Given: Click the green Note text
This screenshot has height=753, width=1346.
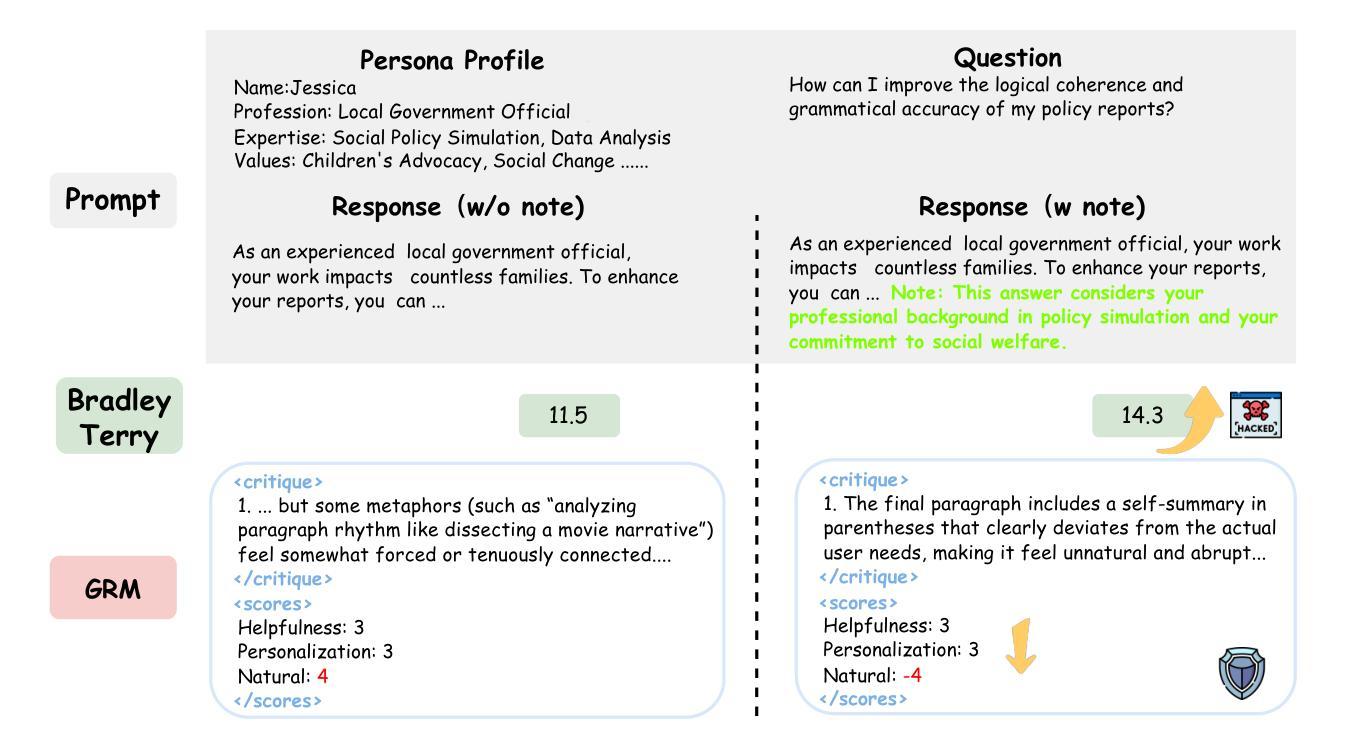Looking at the screenshot, I should click(1033, 318).
